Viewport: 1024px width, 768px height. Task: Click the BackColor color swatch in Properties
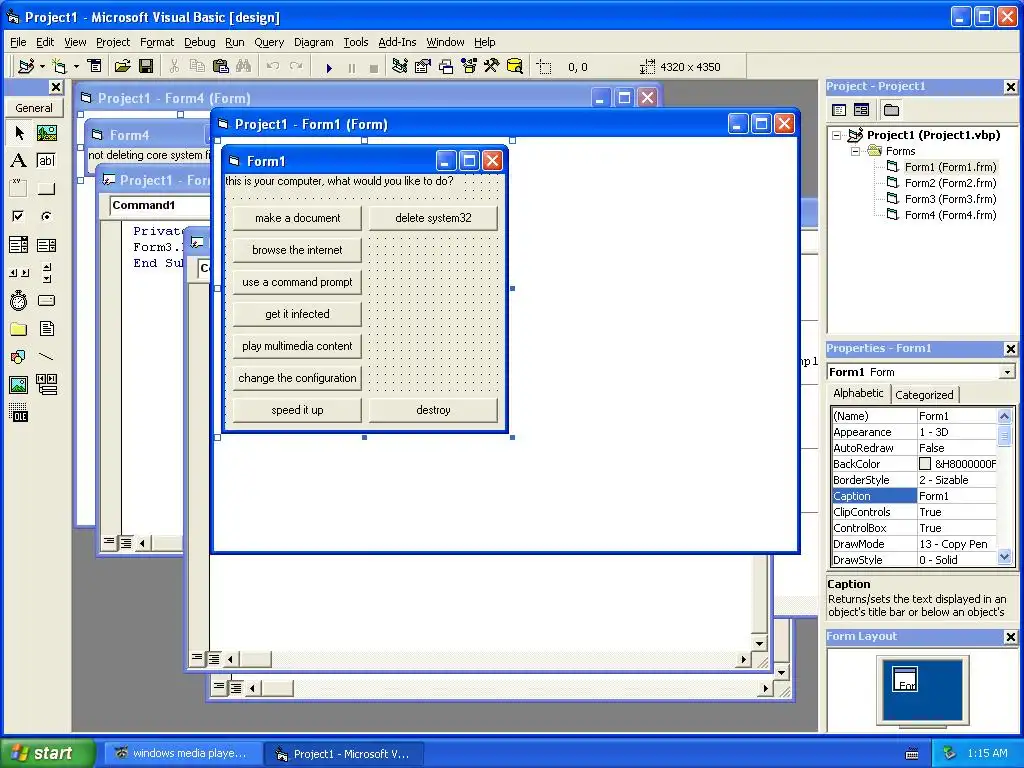click(x=925, y=464)
